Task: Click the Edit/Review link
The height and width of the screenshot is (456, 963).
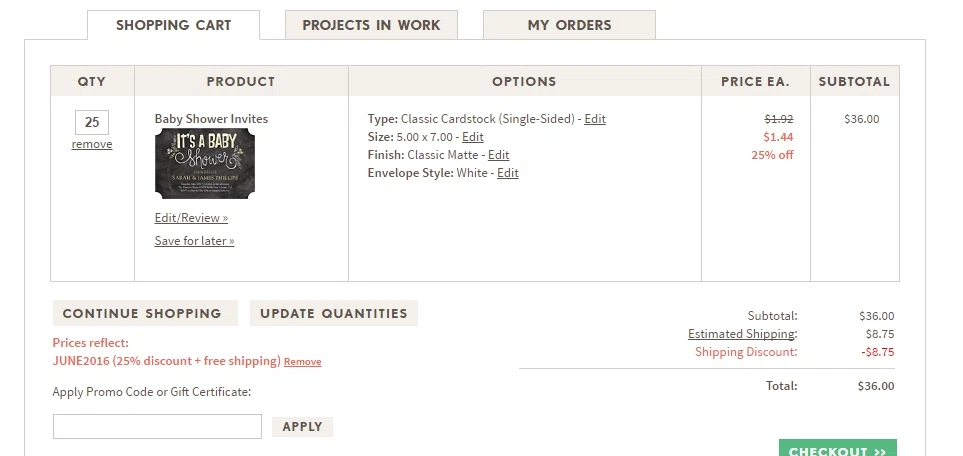Action: coord(191,218)
